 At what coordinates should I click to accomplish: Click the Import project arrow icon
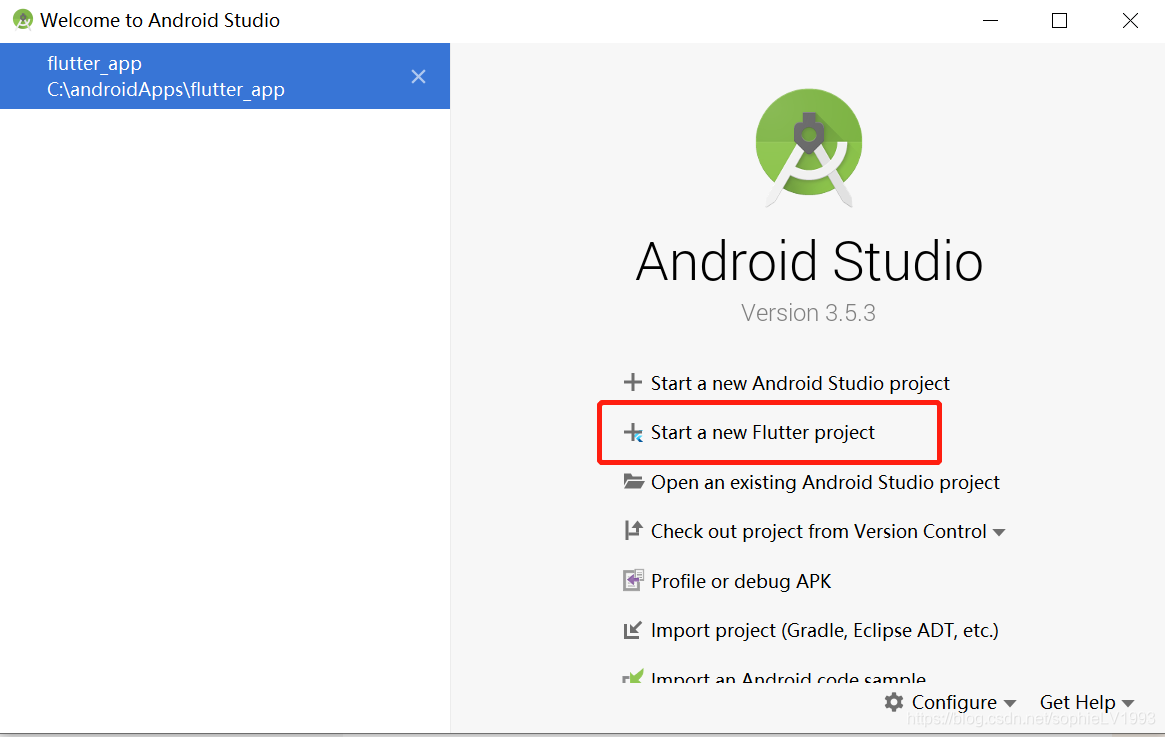click(632, 630)
